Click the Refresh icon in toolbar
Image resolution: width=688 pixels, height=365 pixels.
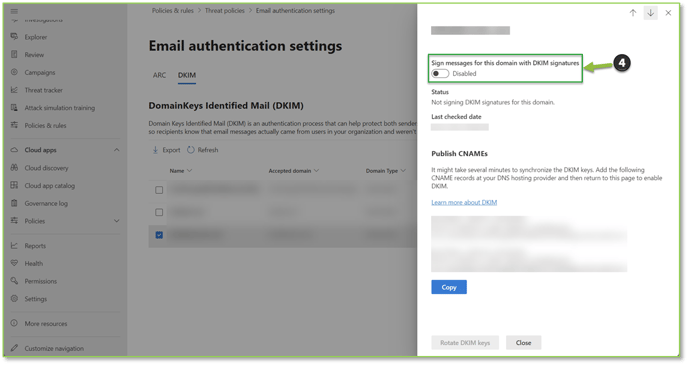coord(190,150)
